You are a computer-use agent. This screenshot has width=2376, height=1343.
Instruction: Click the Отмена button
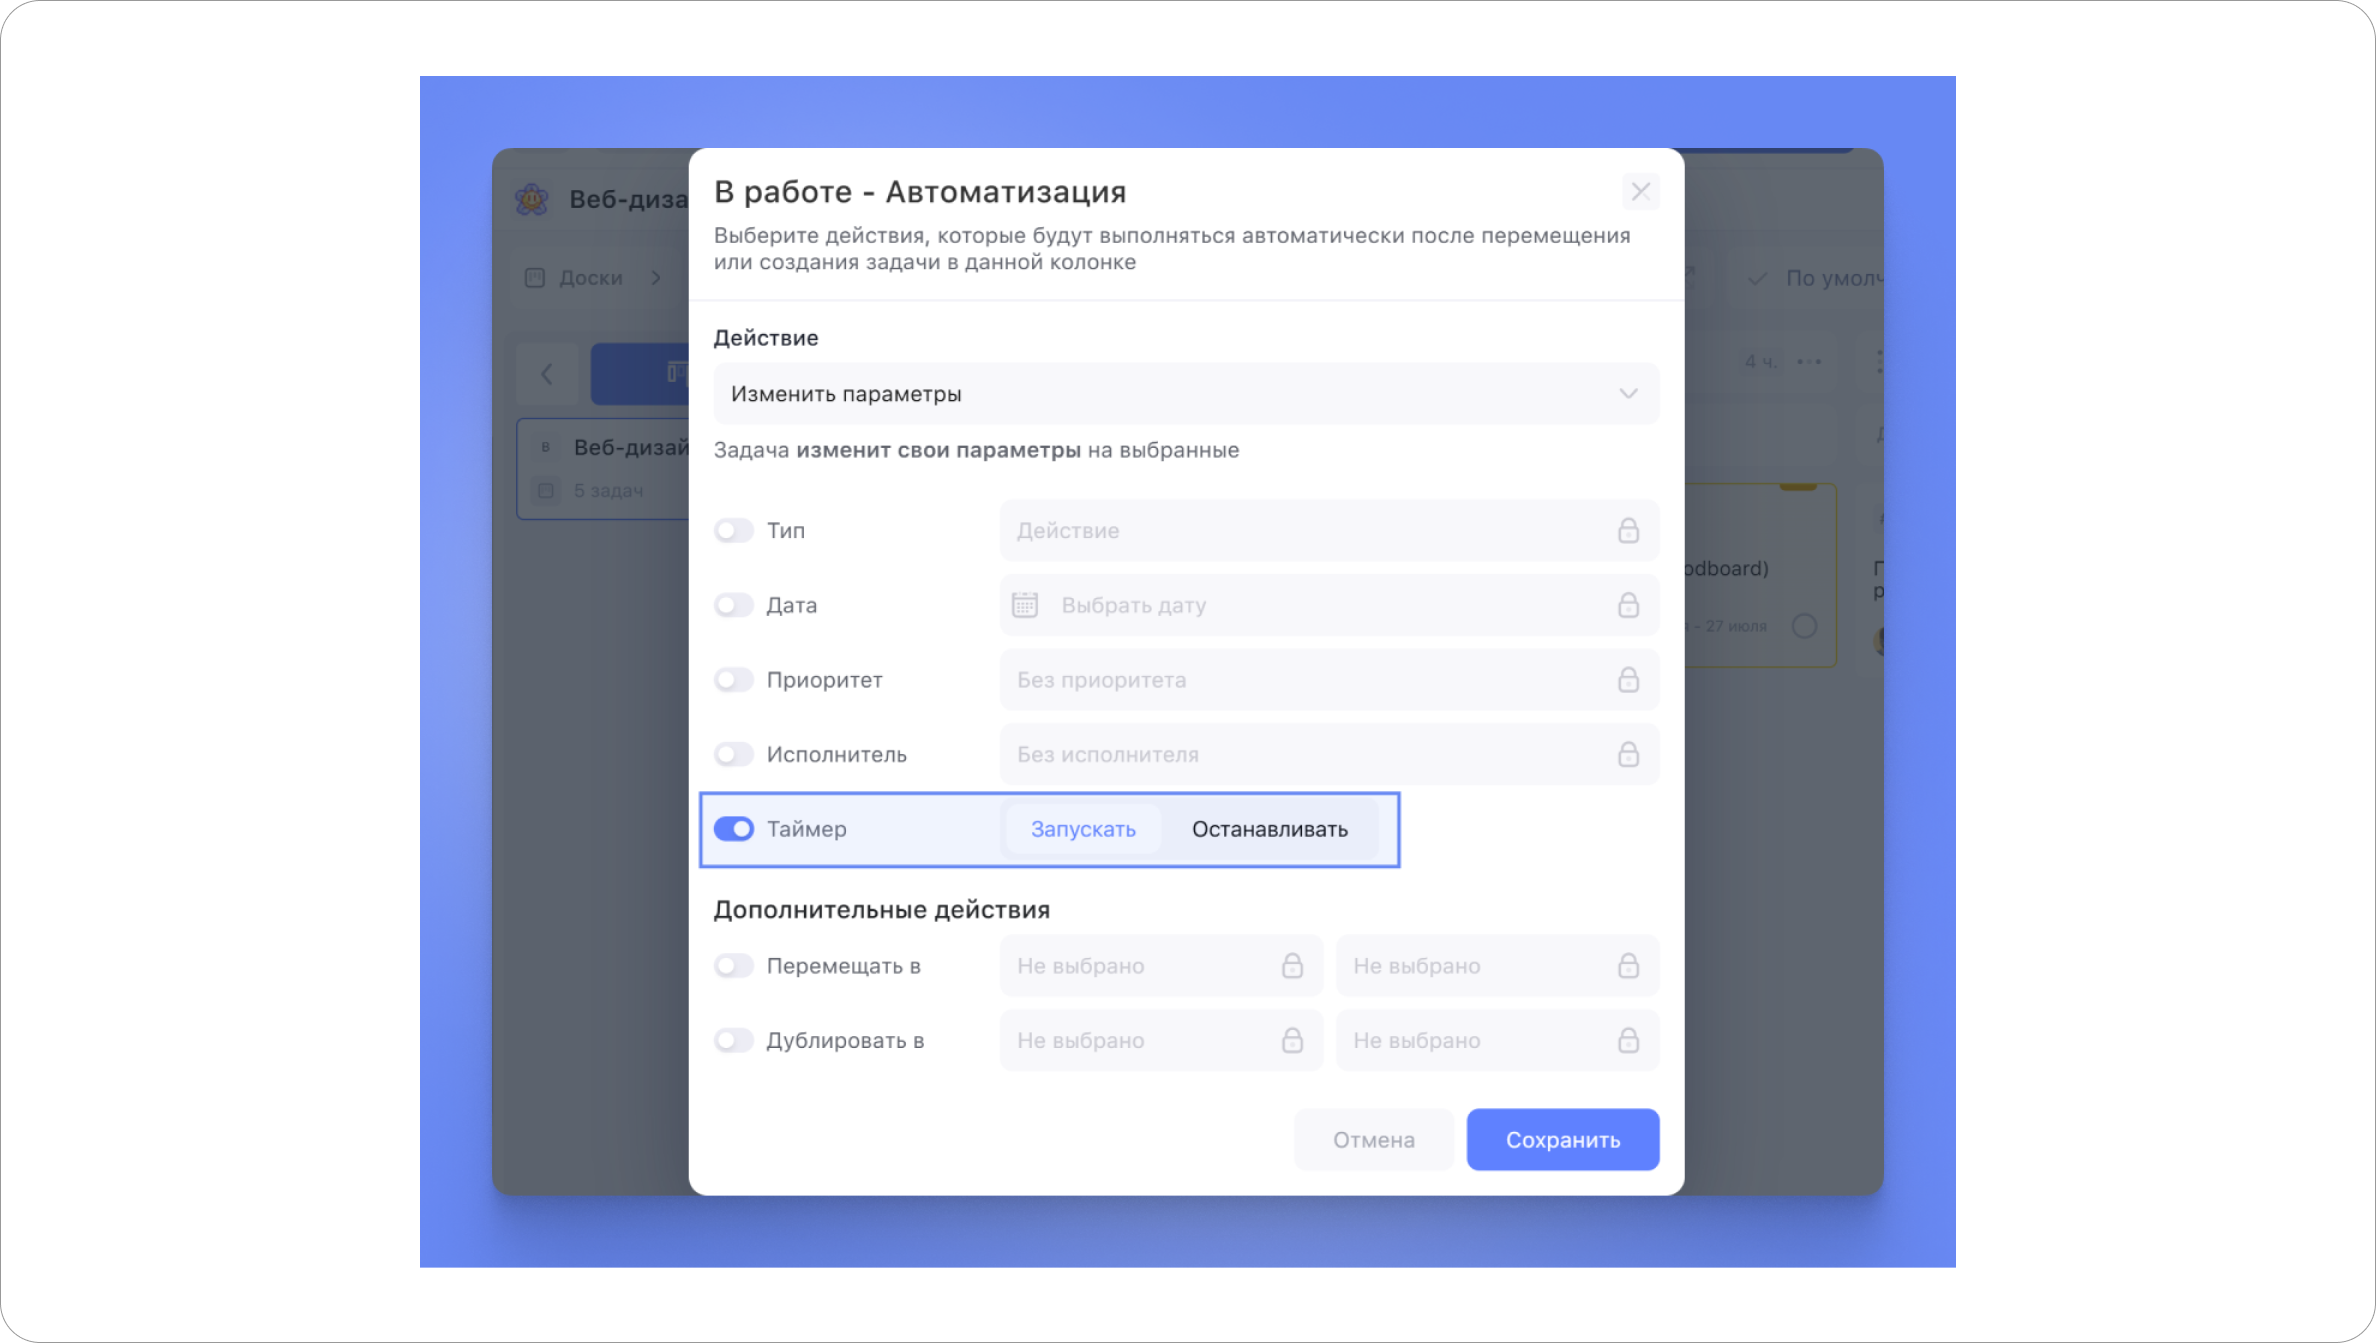(1373, 1140)
